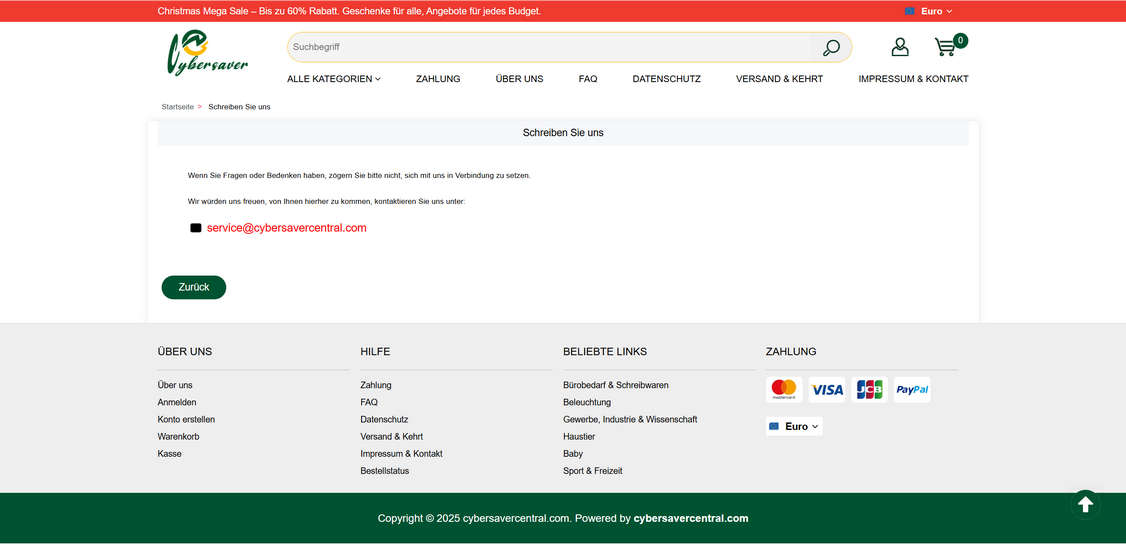1126x545 pixels.
Task: Click the Schreiben Sie uns breadcrumb text
Action: [239, 107]
